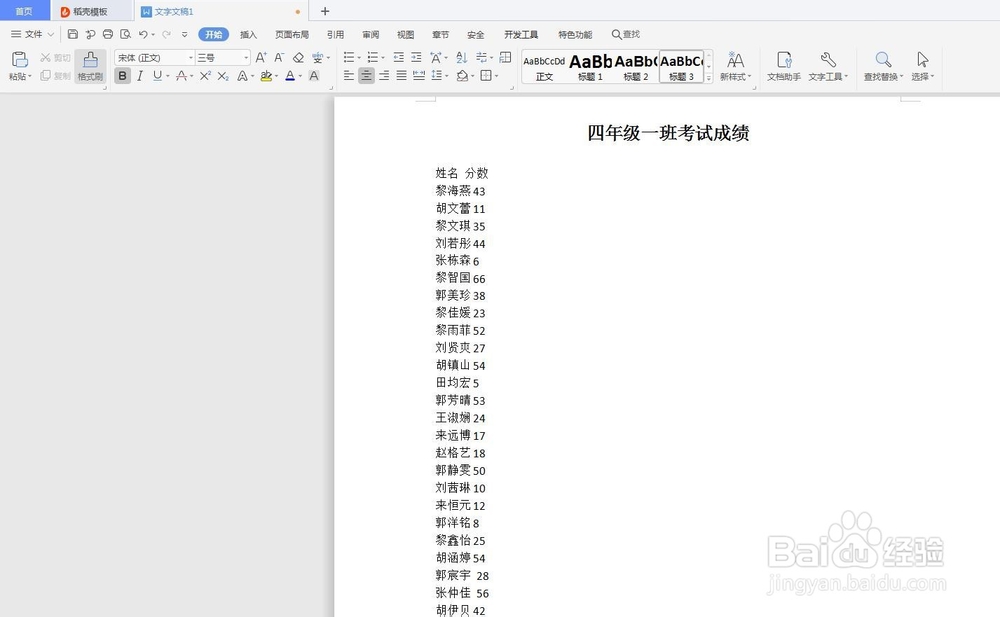The height and width of the screenshot is (617, 1000).
Task: Click the Align Right icon
Action: click(384, 76)
